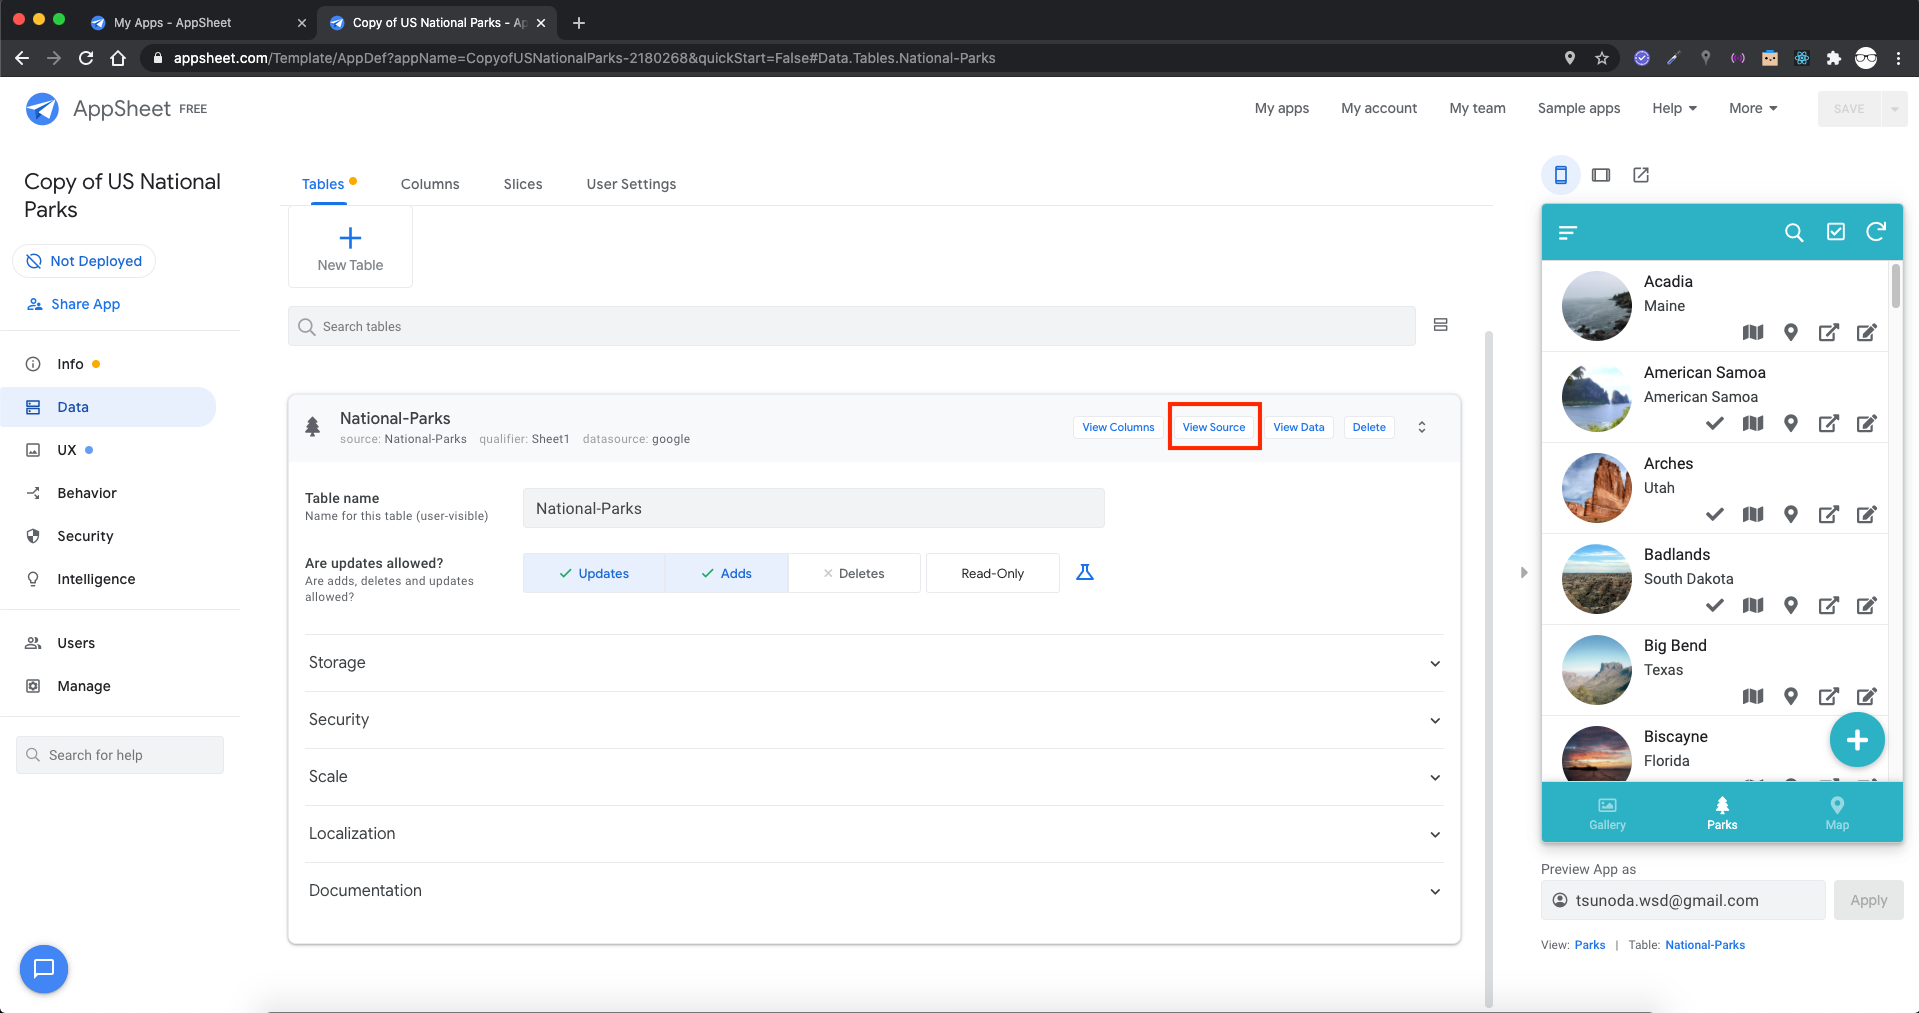Set the table to Read-Only

[993, 573]
